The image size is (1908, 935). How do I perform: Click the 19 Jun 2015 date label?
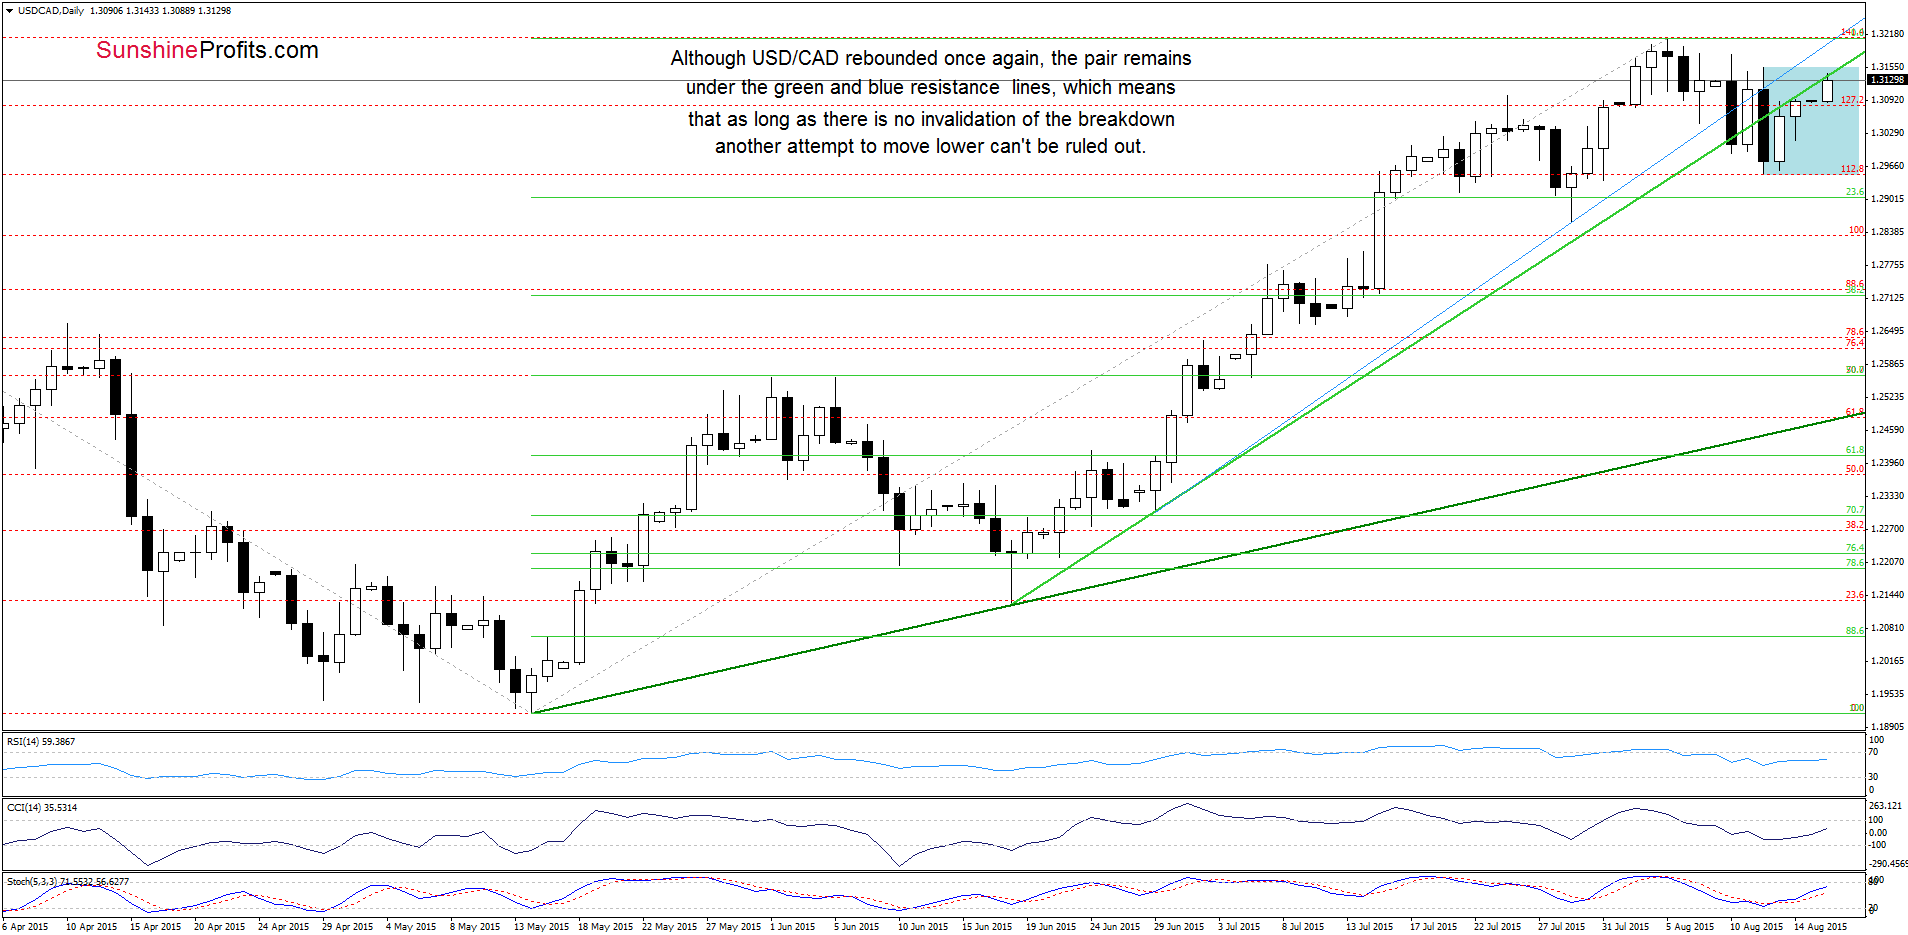1051,927
